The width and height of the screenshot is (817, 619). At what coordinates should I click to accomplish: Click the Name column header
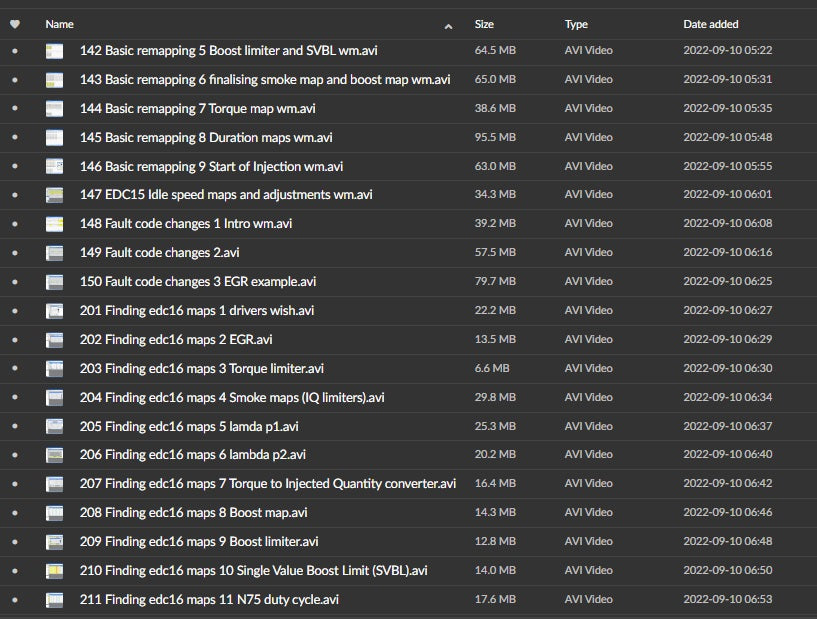tap(60, 24)
